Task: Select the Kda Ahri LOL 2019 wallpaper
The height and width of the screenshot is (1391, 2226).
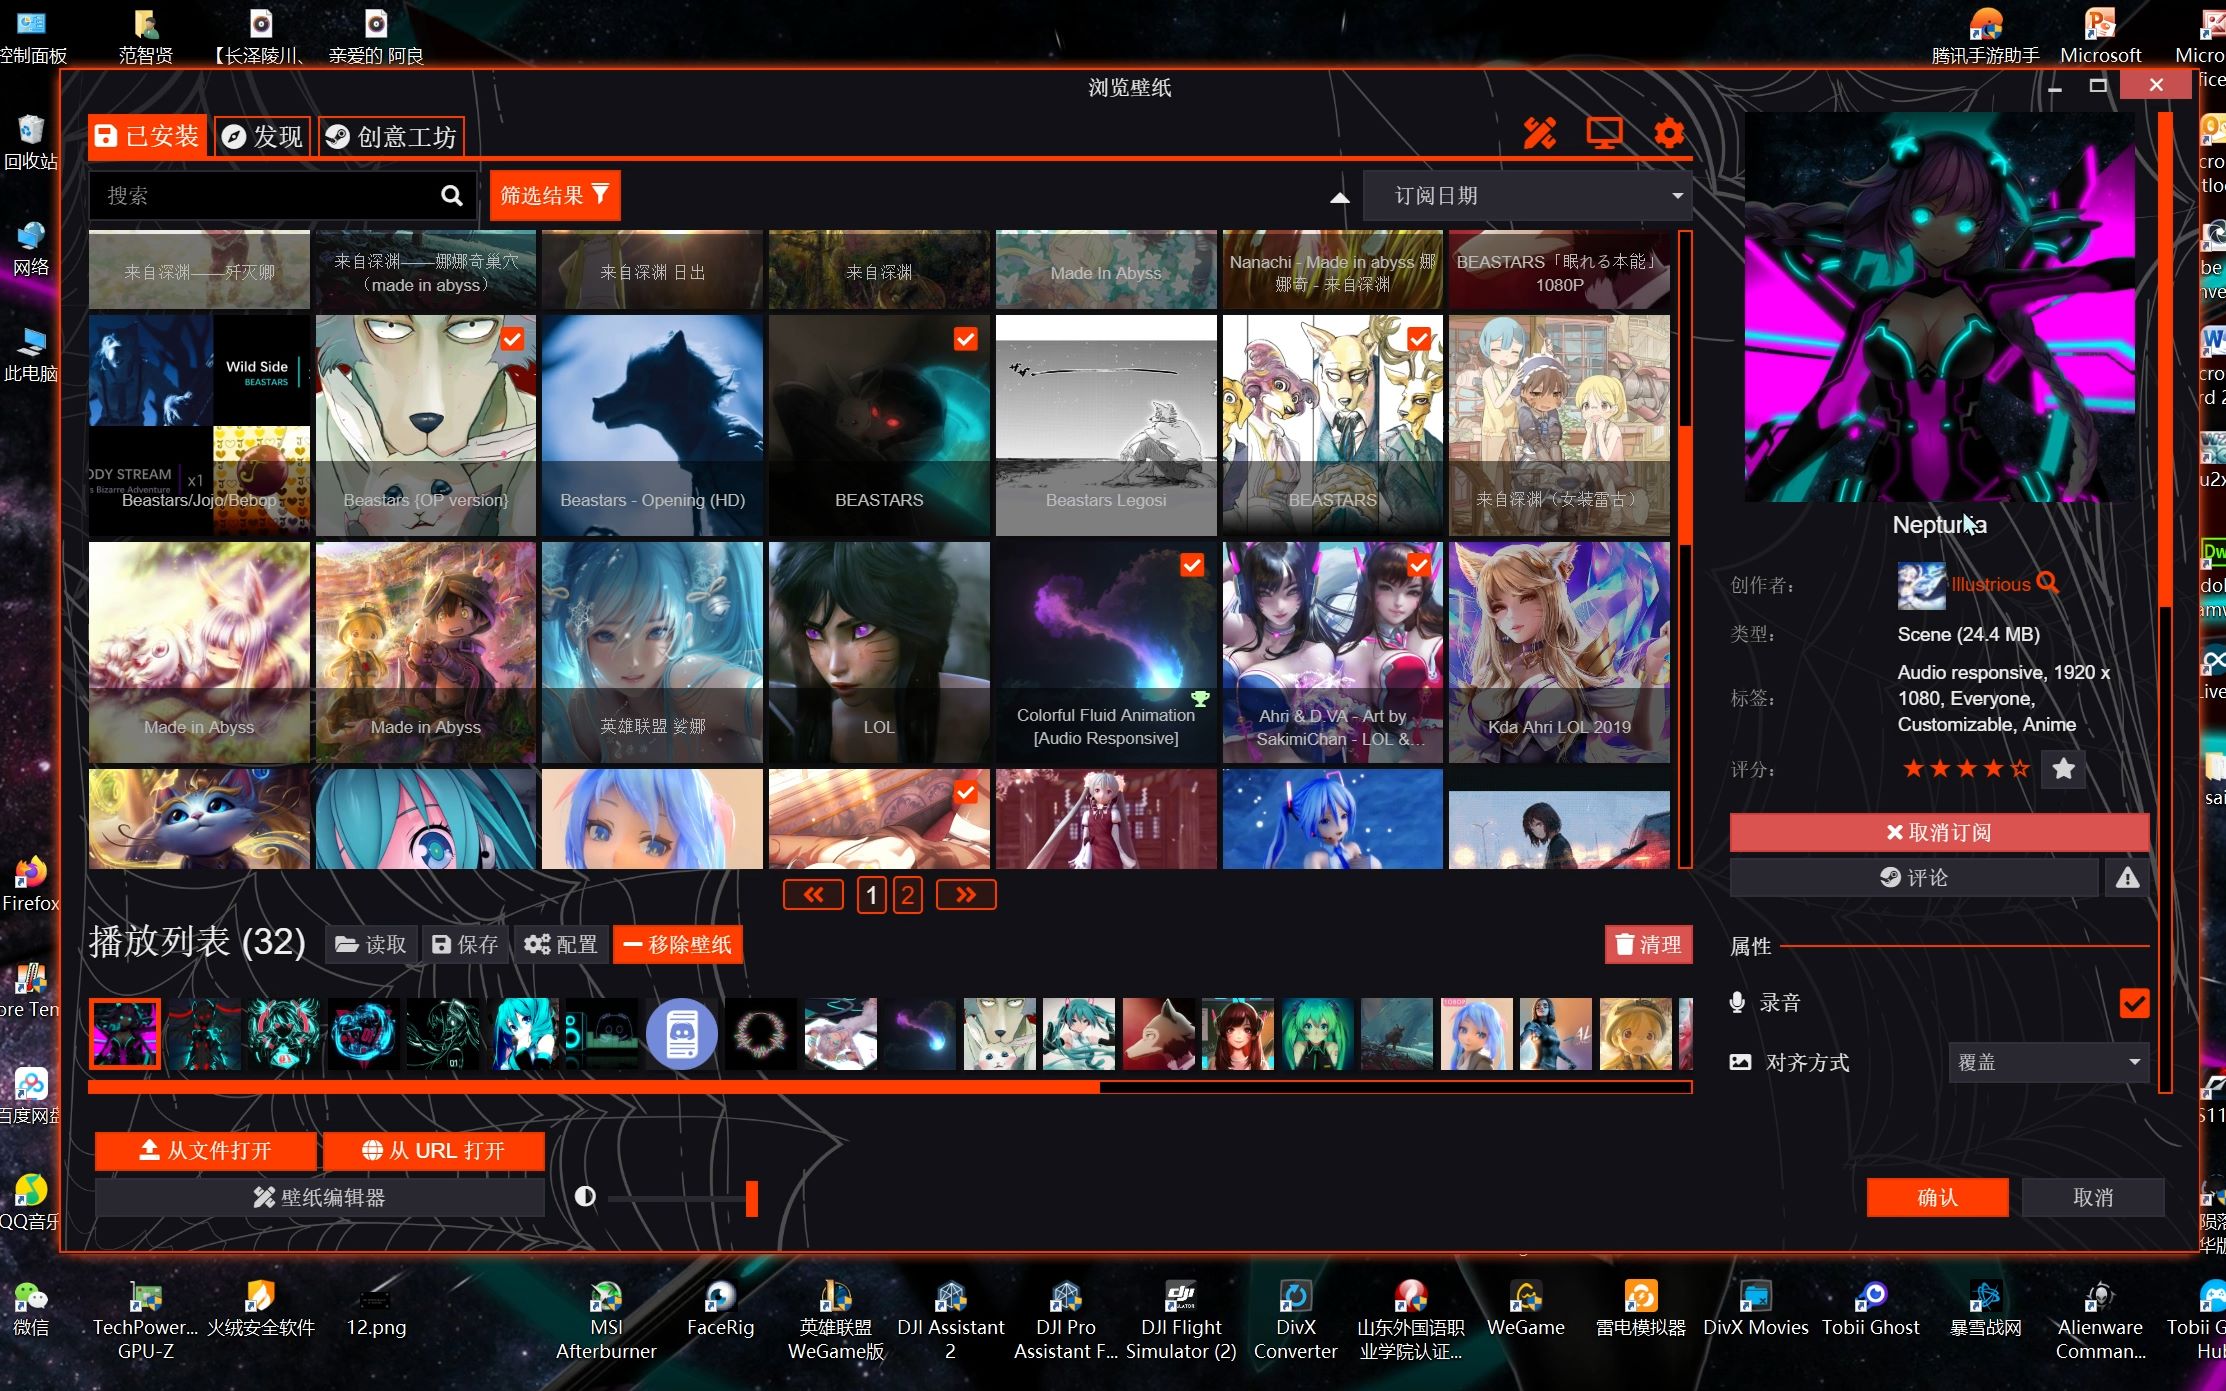Action: click(1559, 652)
